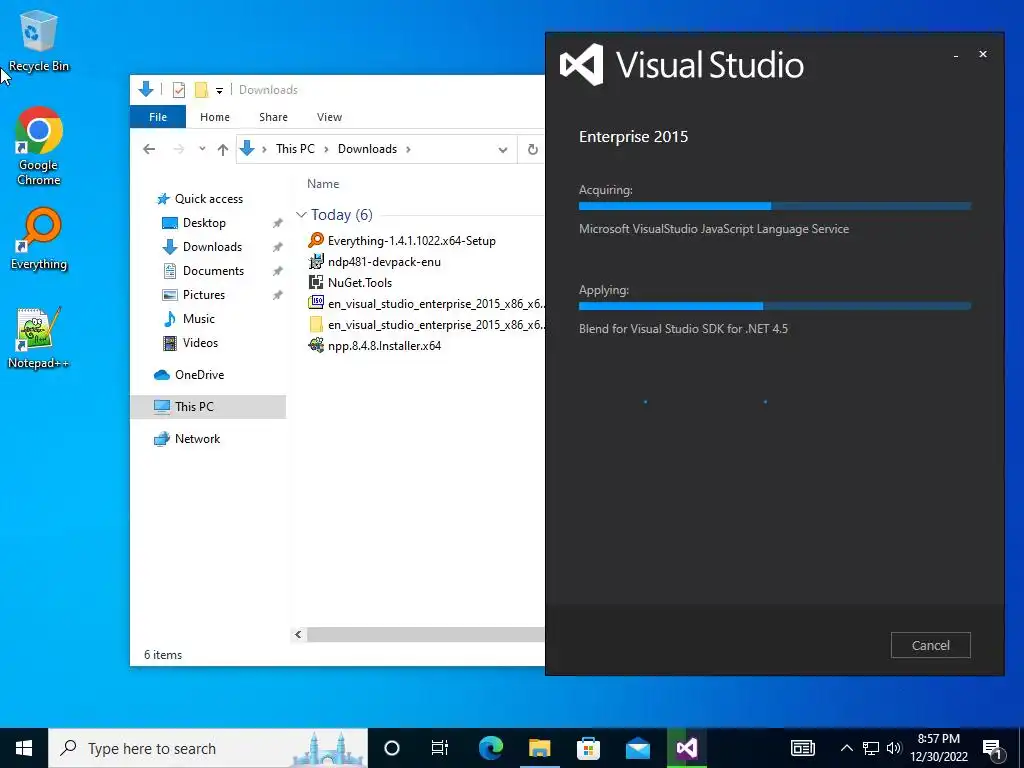Launch the Google Chrome desktop shortcut
Image resolution: width=1024 pixels, height=768 pixels.
[x=39, y=146]
